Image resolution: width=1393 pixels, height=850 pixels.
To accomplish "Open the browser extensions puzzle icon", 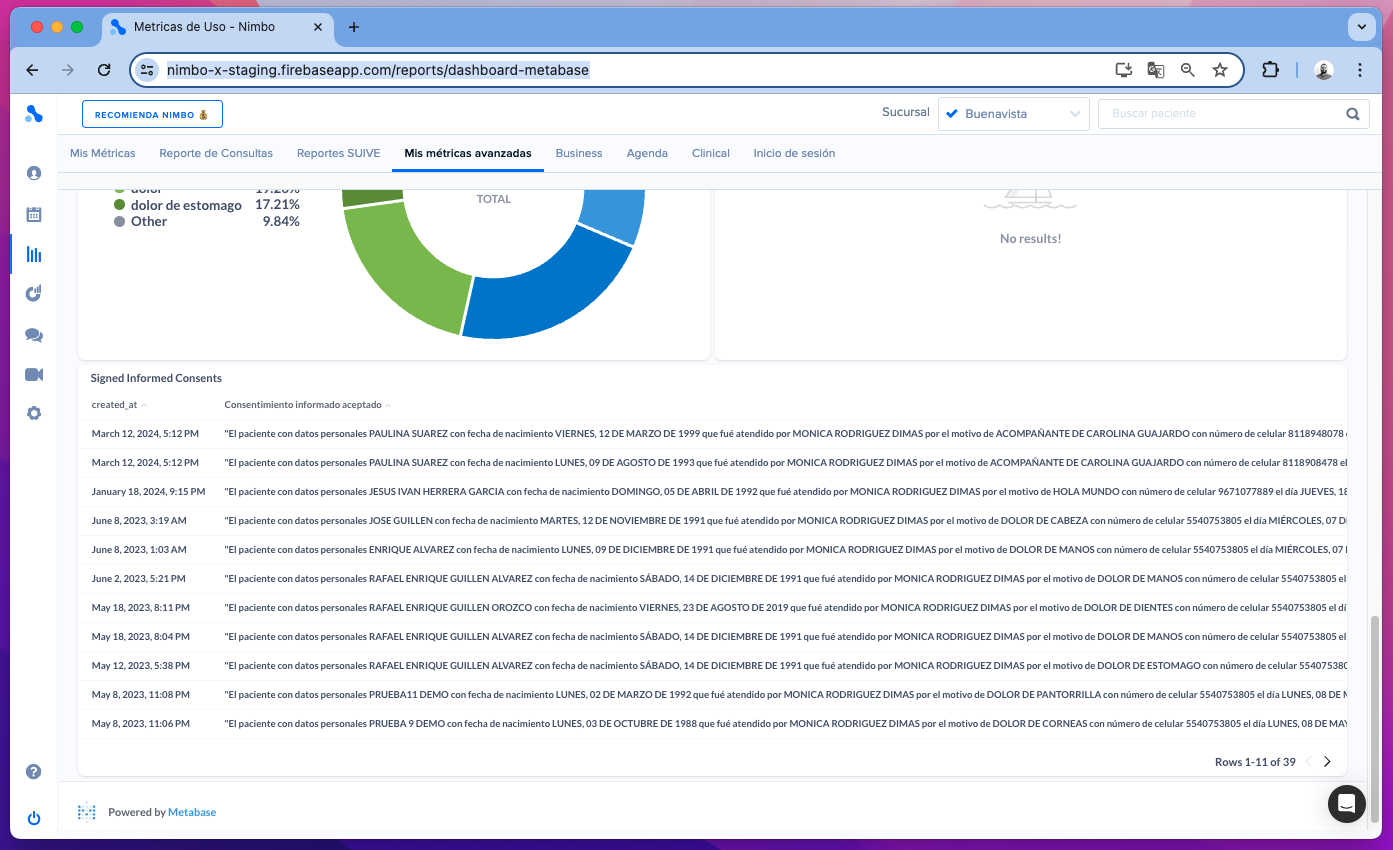I will 1270,70.
